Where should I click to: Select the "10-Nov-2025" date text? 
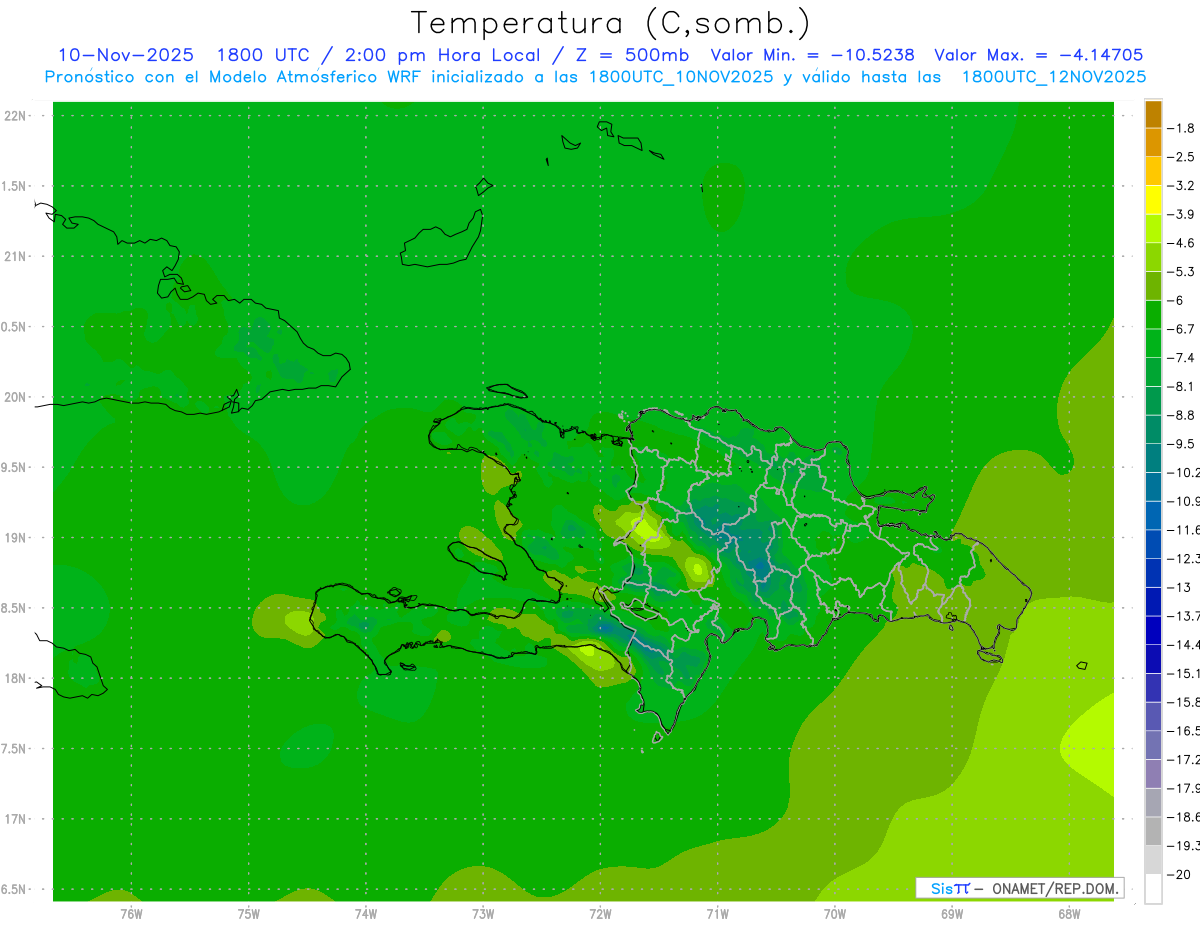click(x=126, y=56)
